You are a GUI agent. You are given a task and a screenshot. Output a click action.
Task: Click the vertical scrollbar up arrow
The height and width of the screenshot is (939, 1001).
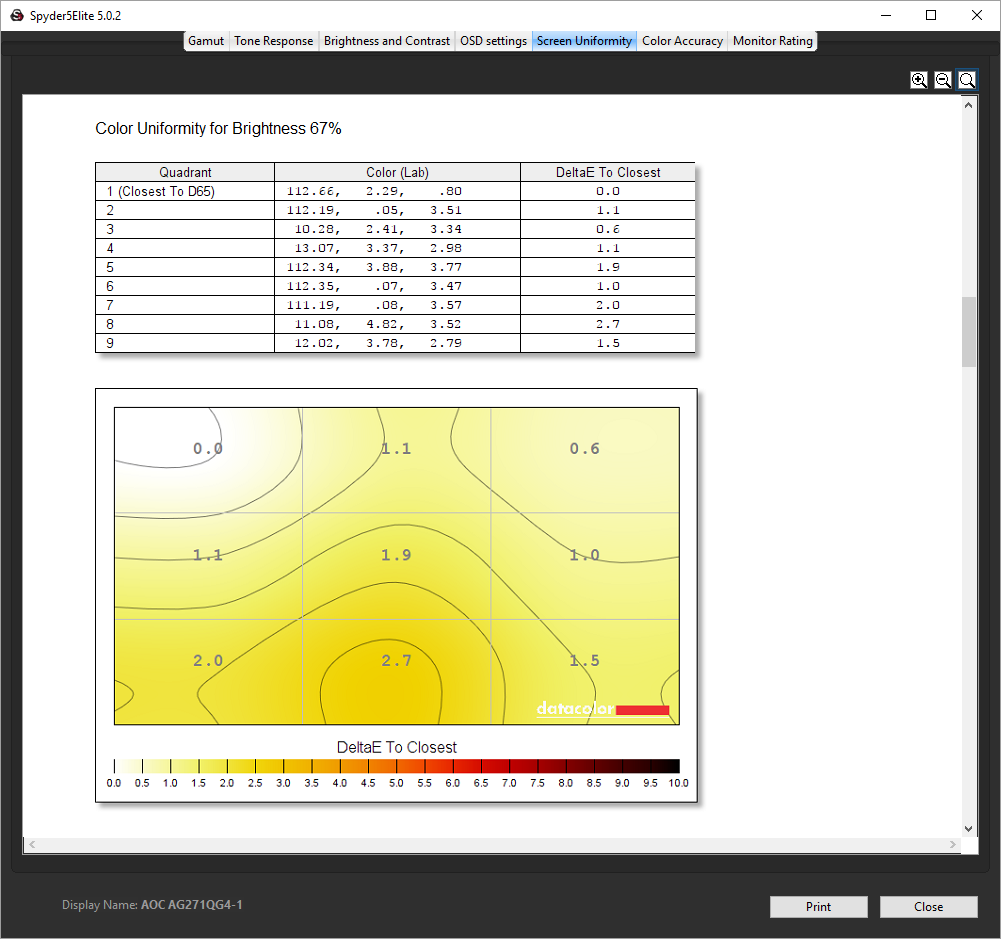(x=968, y=105)
